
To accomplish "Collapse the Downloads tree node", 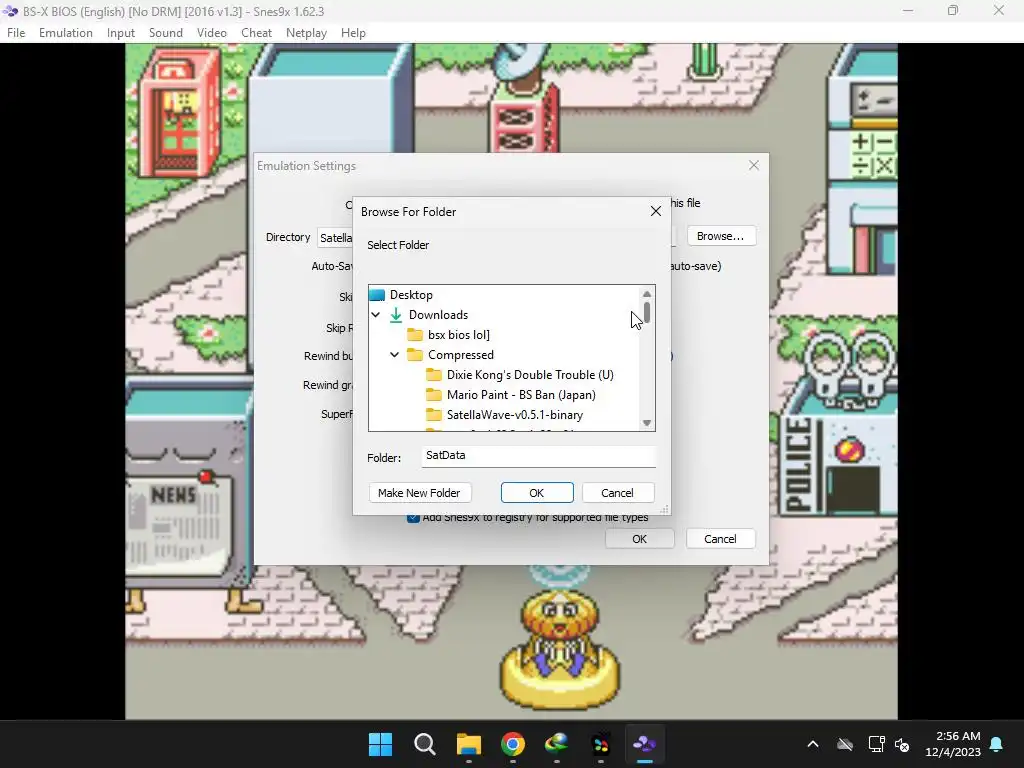I will [x=376, y=315].
